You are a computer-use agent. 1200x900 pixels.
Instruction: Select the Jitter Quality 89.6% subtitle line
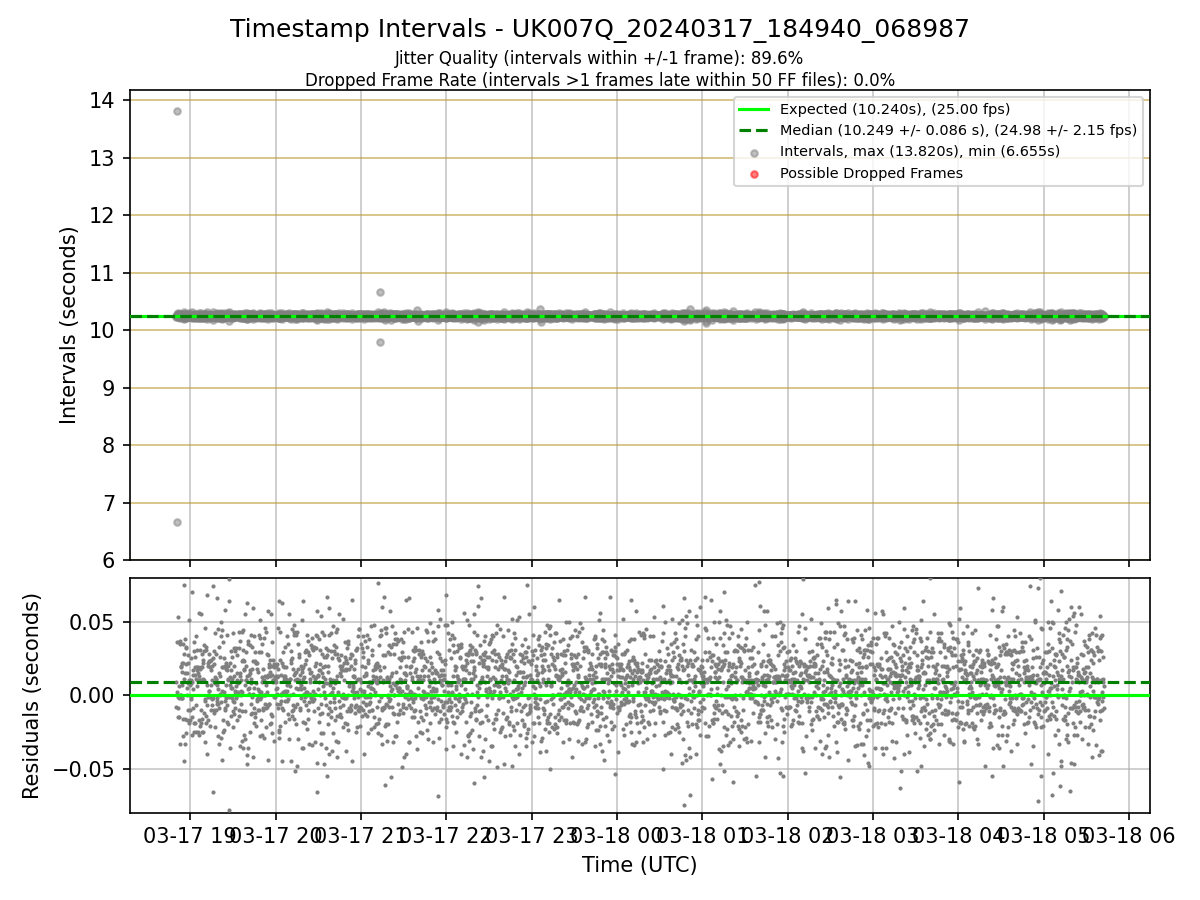pos(599,58)
